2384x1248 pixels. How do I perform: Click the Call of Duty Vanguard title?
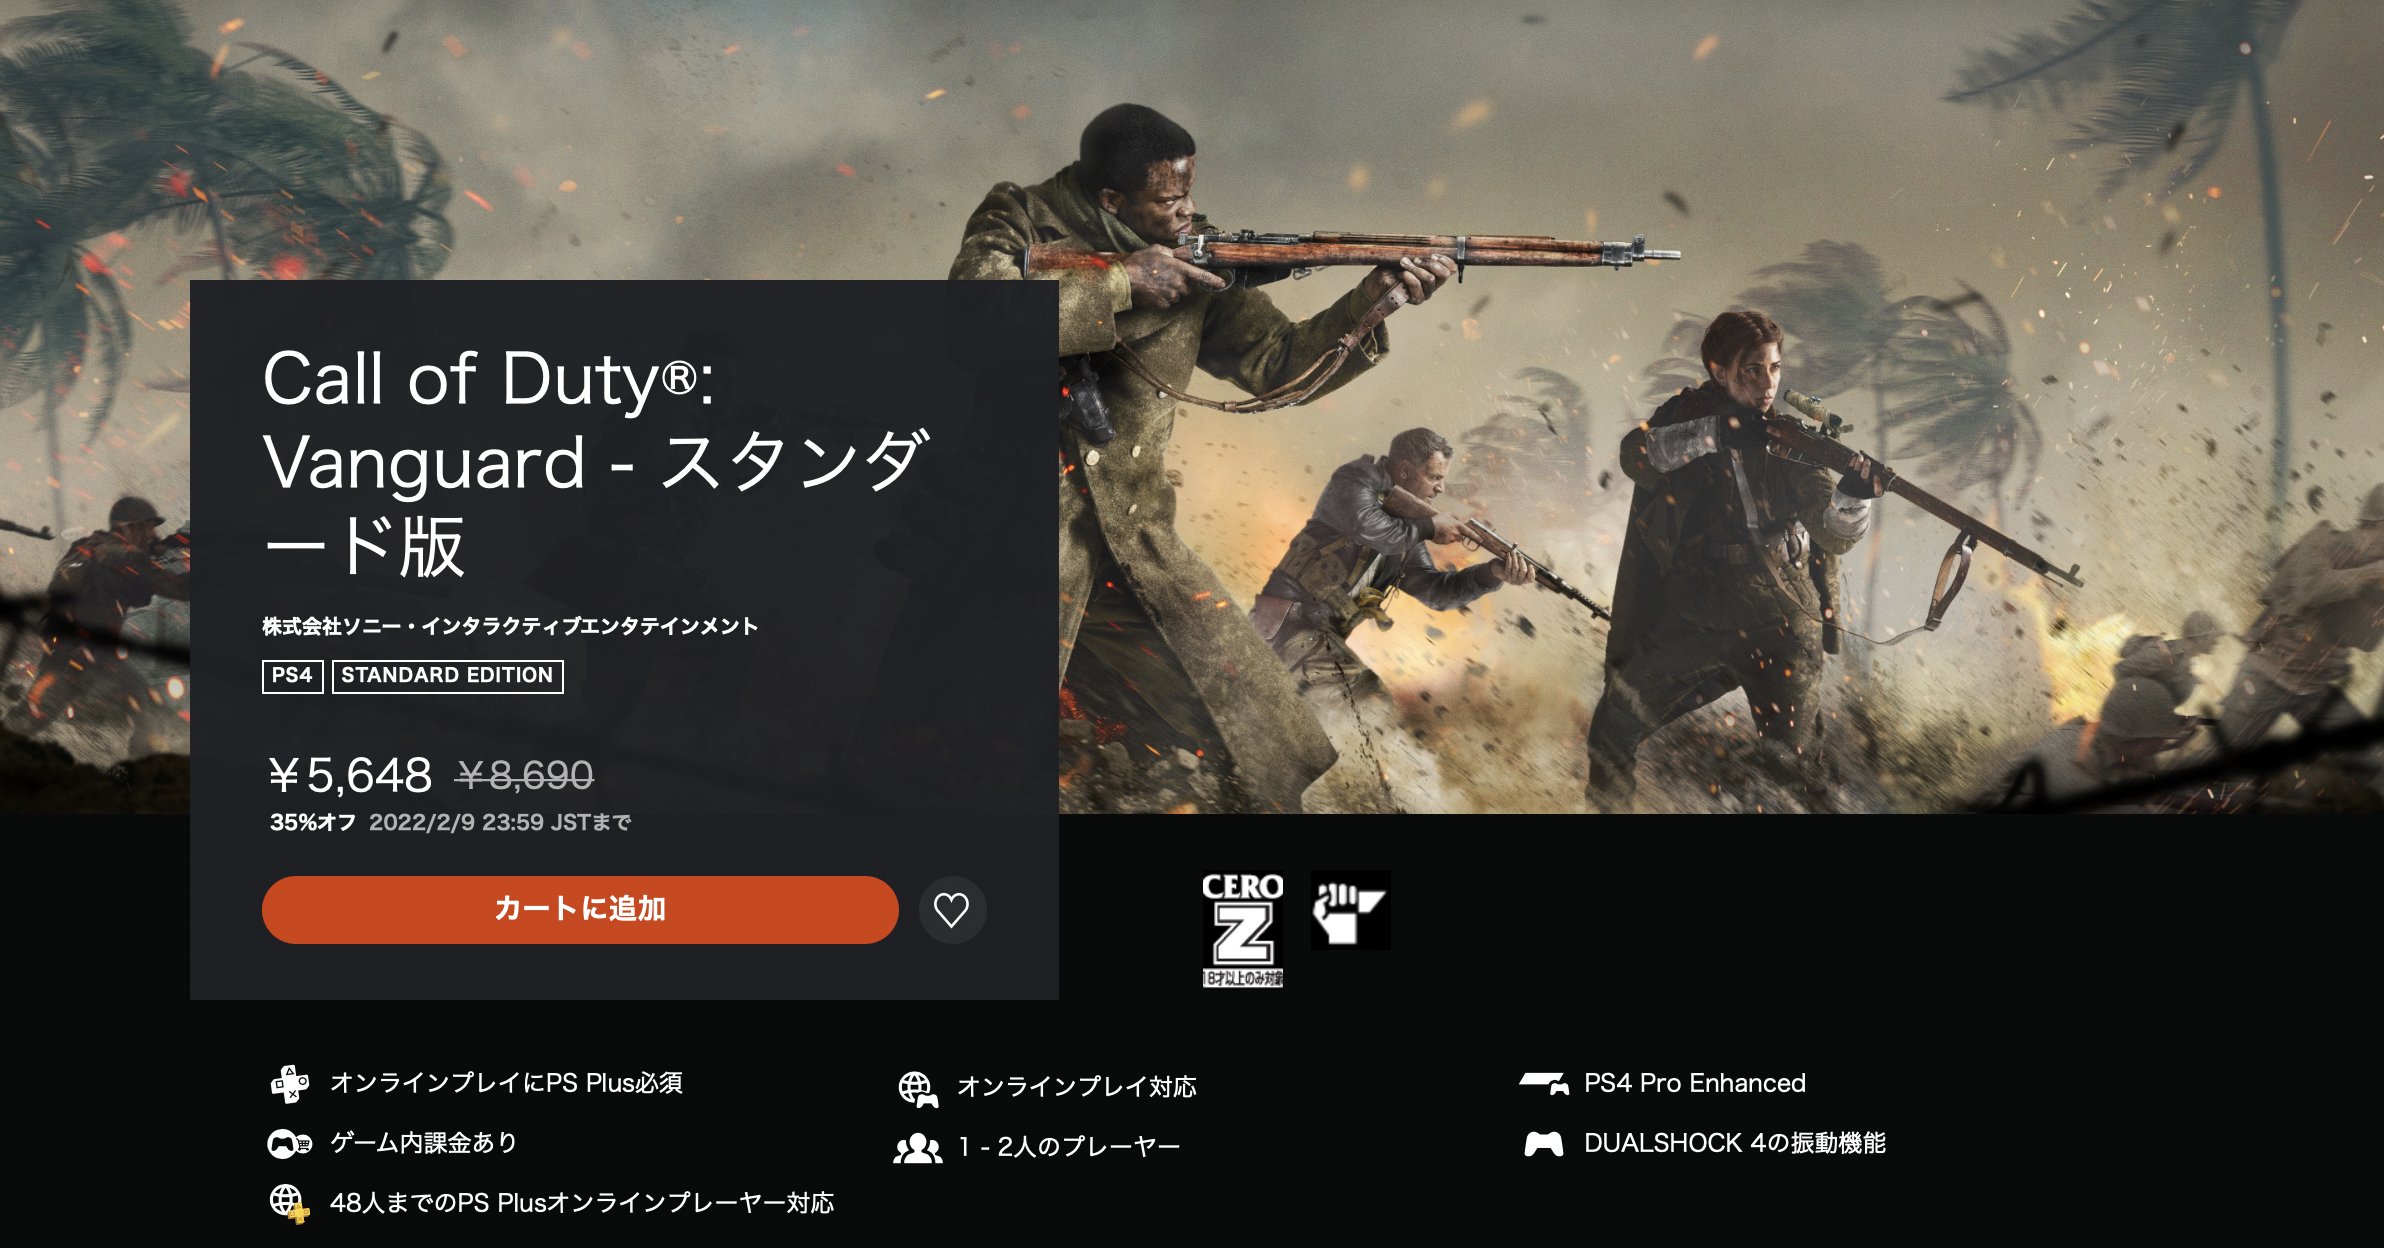pos(596,462)
